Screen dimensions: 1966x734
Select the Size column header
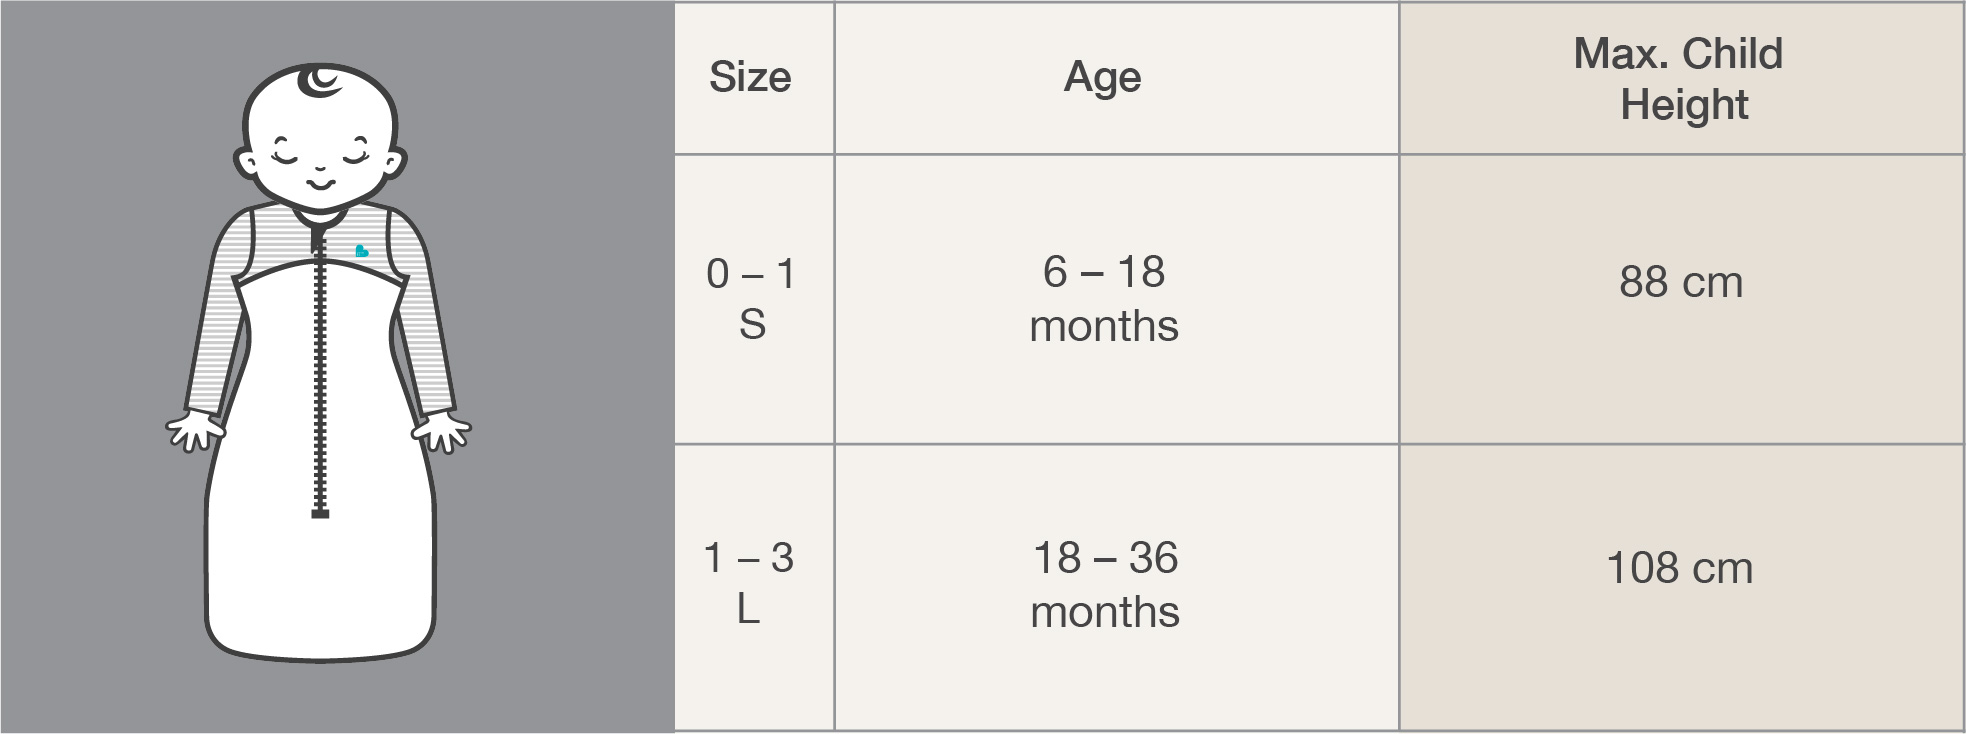tap(750, 78)
